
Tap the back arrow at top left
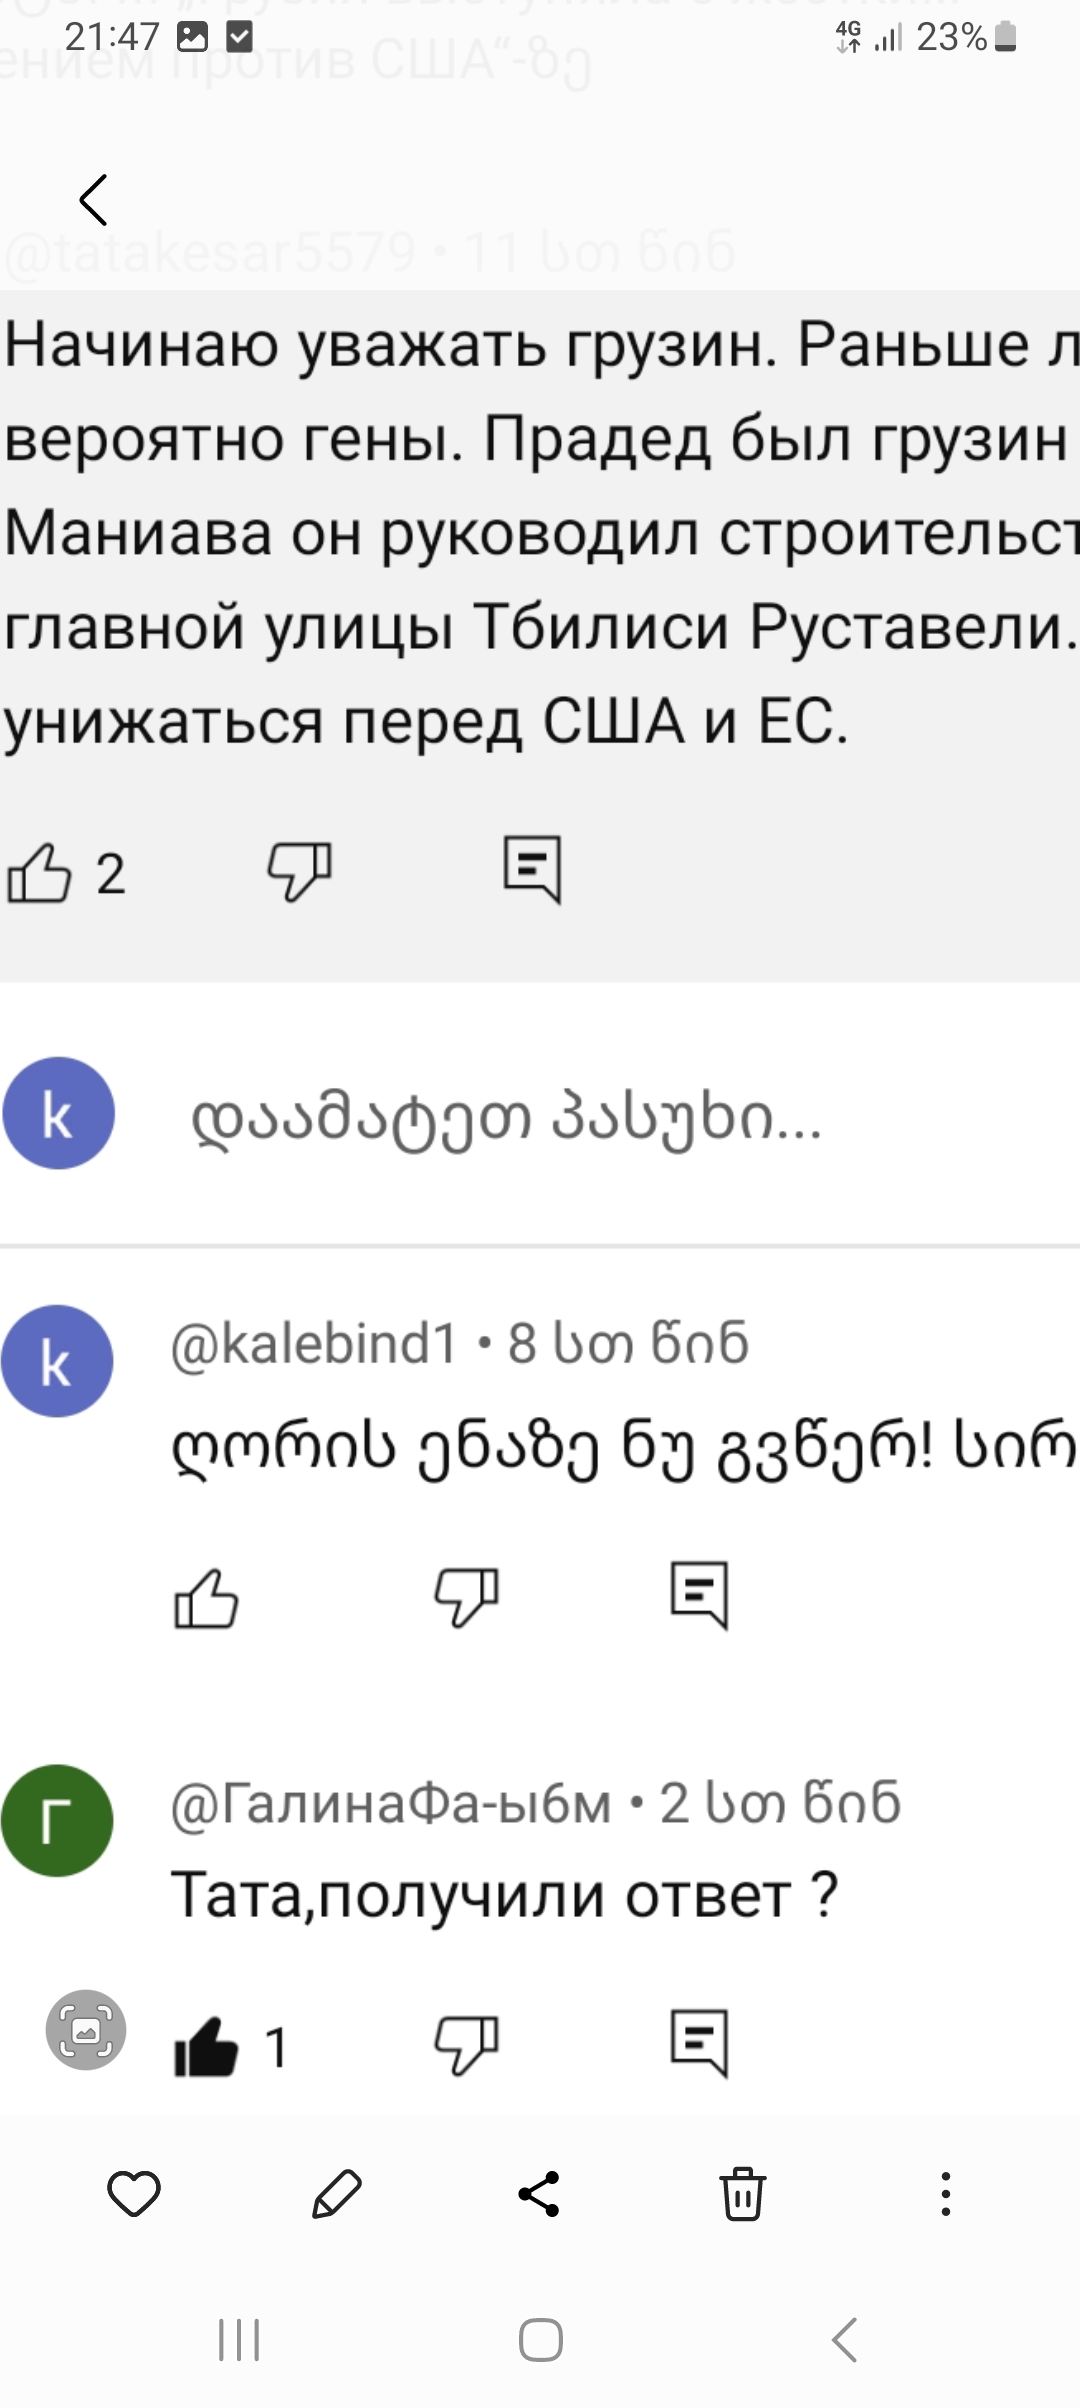click(x=94, y=200)
